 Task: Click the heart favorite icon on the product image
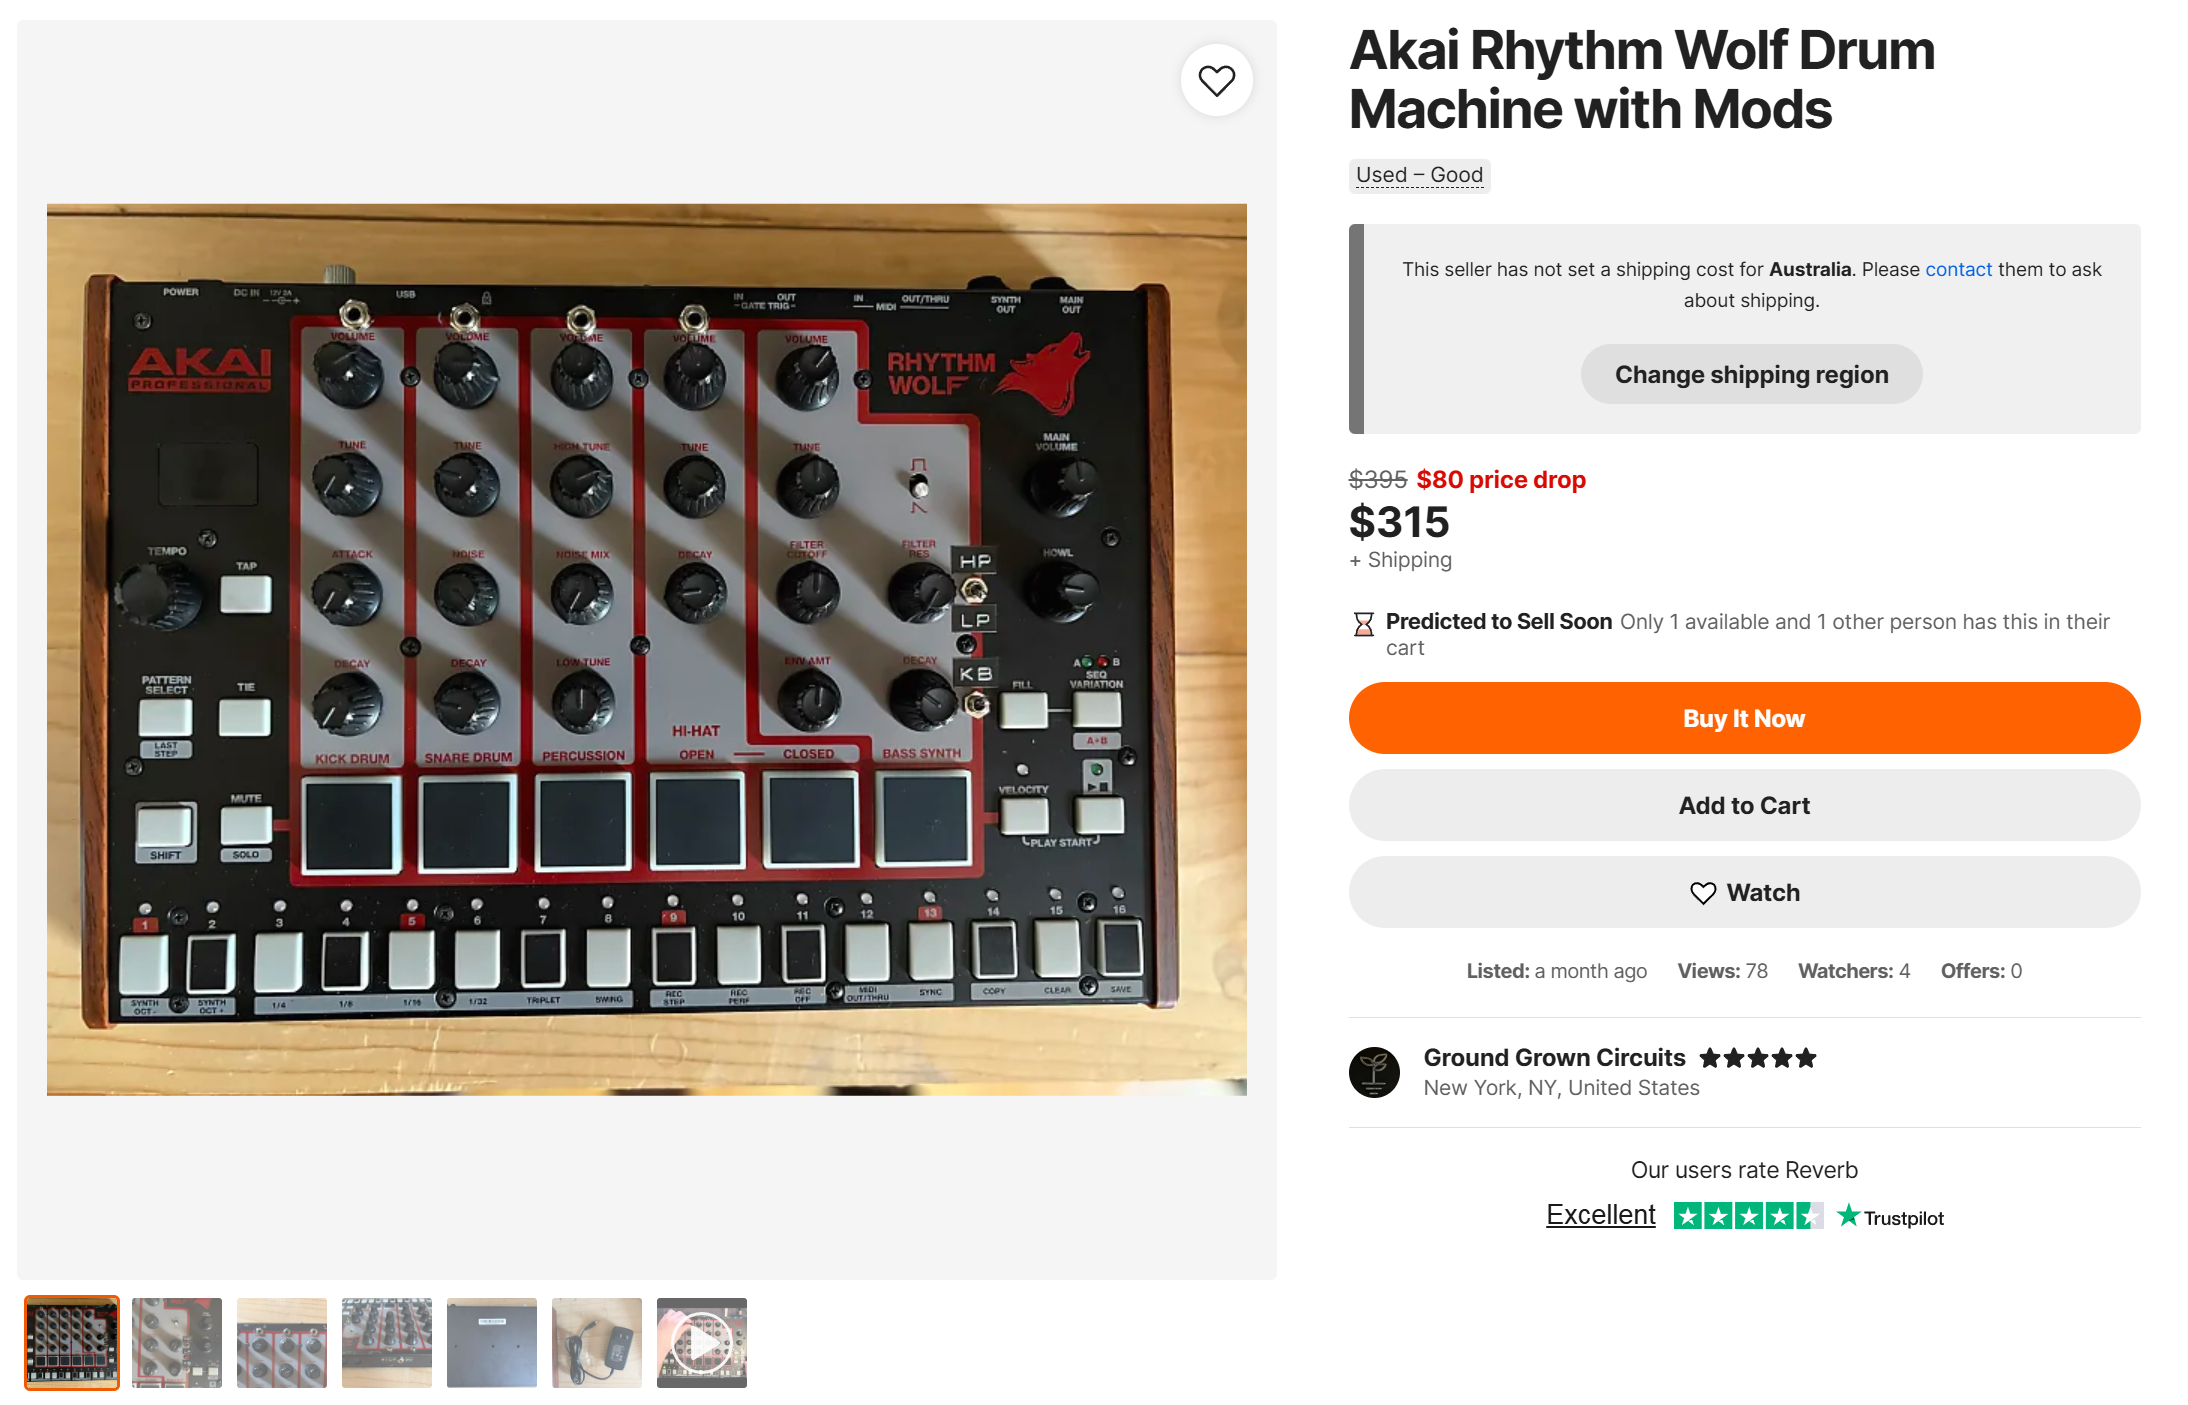tap(1216, 81)
